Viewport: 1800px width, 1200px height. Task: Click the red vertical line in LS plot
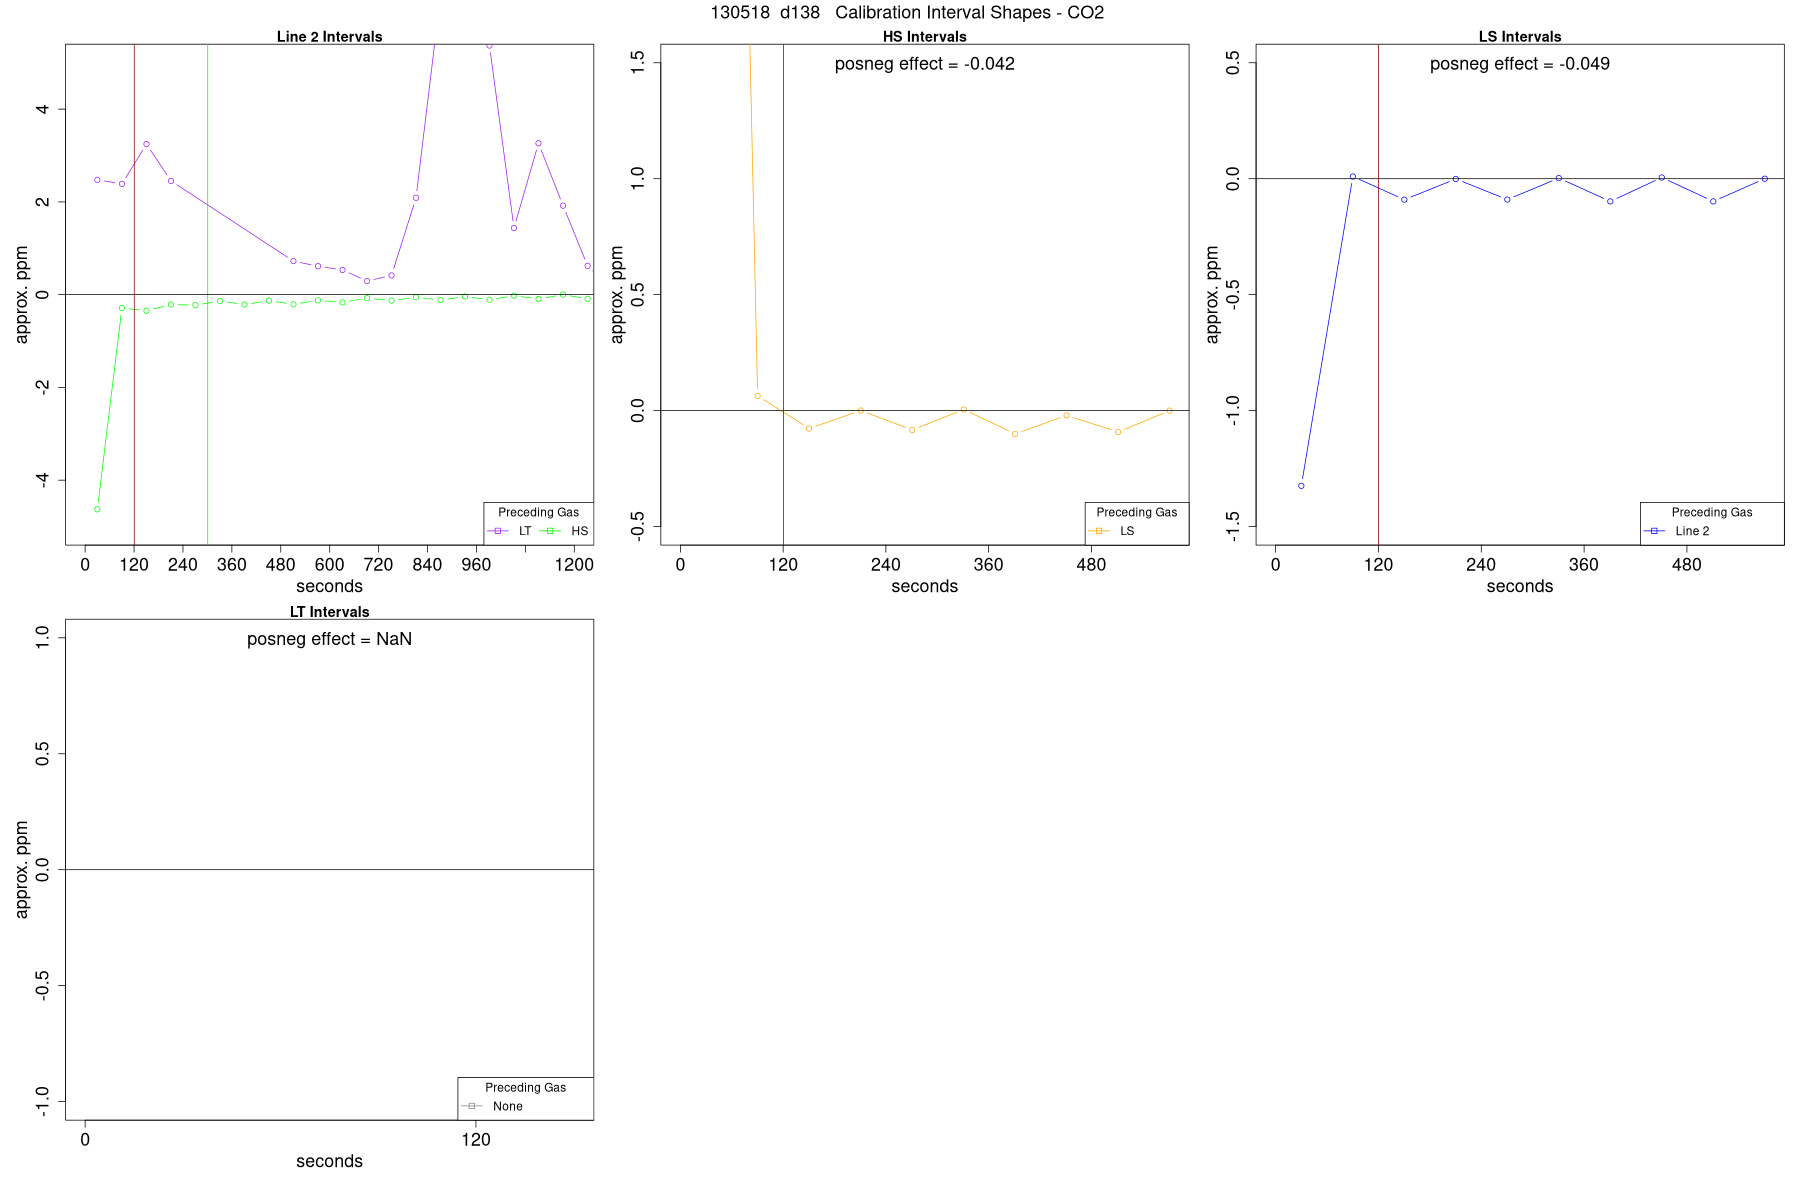1378,294
